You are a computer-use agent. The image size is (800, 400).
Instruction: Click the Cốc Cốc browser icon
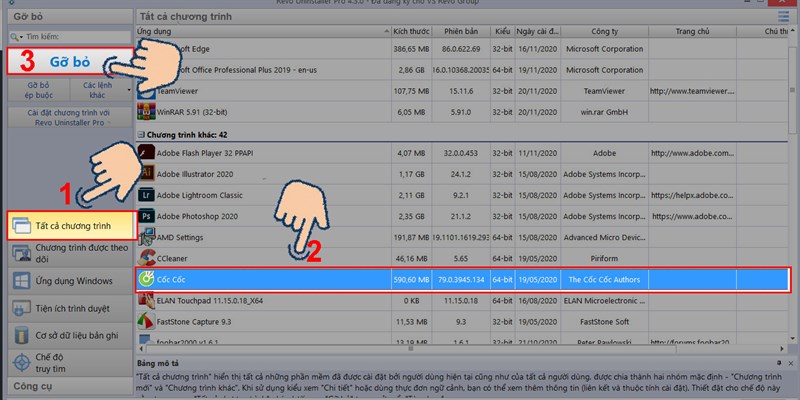146,279
